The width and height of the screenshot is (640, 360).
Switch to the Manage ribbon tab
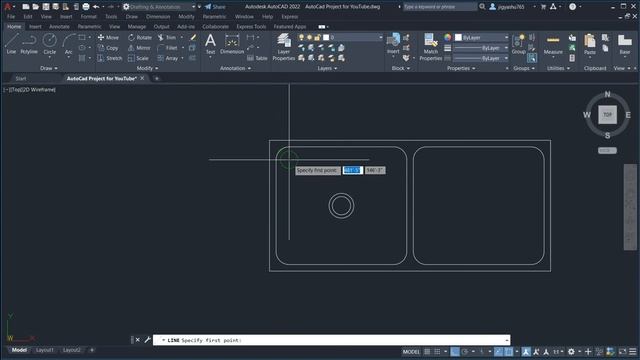coord(137,27)
